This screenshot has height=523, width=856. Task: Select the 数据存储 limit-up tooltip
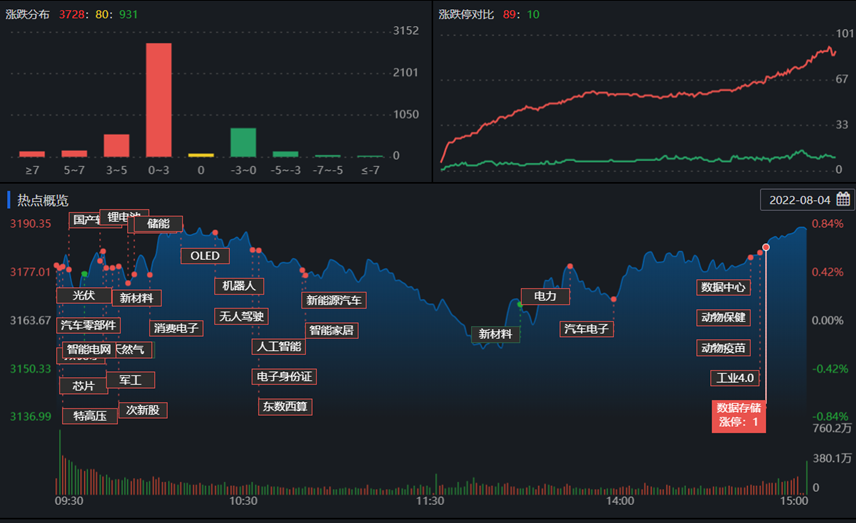click(x=739, y=415)
